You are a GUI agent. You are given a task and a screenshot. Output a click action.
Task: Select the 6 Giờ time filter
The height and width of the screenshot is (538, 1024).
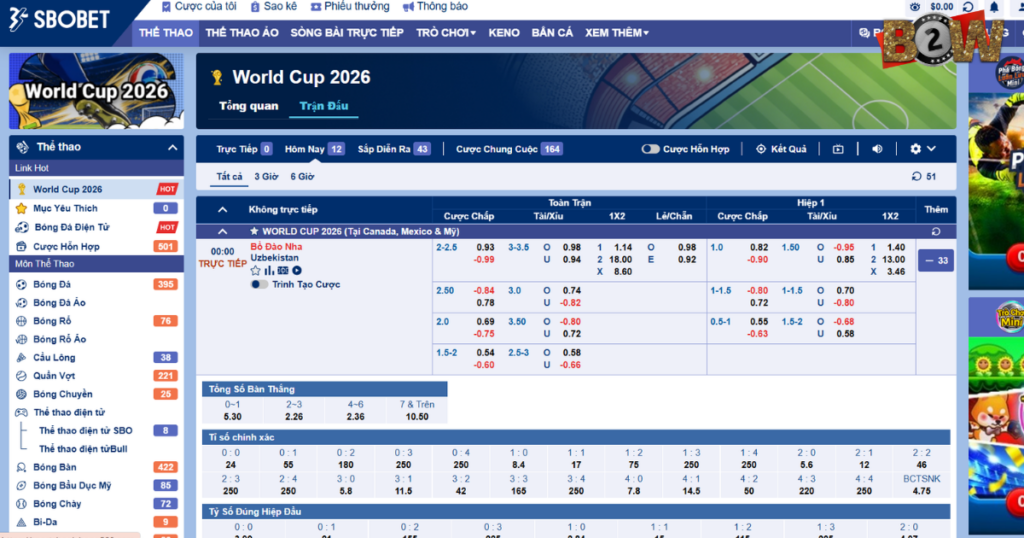coord(302,176)
